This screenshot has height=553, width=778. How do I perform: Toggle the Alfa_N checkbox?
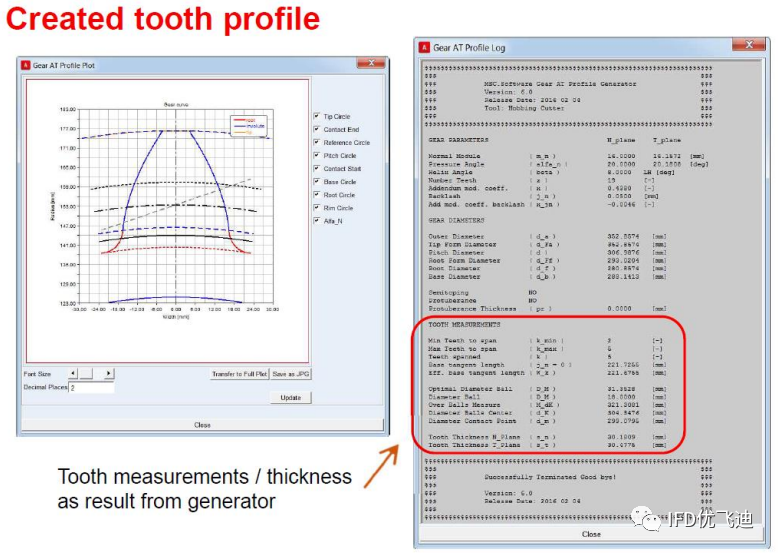point(317,221)
